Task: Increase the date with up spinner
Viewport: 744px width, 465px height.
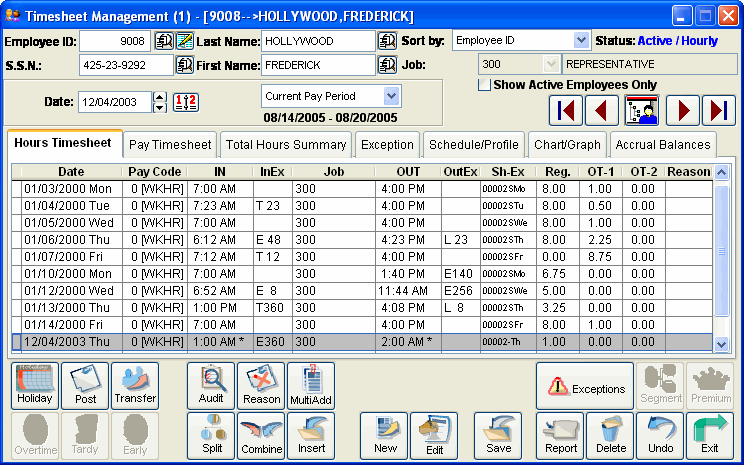Action: (x=160, y=97)
